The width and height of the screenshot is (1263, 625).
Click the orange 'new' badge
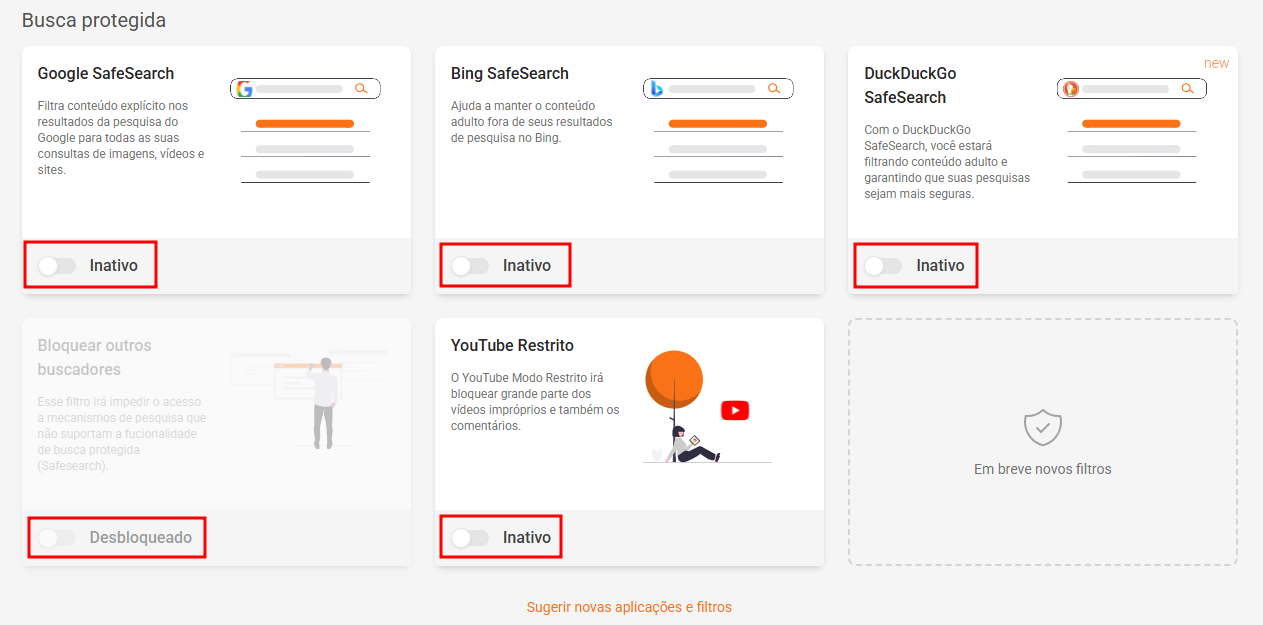1216,63
